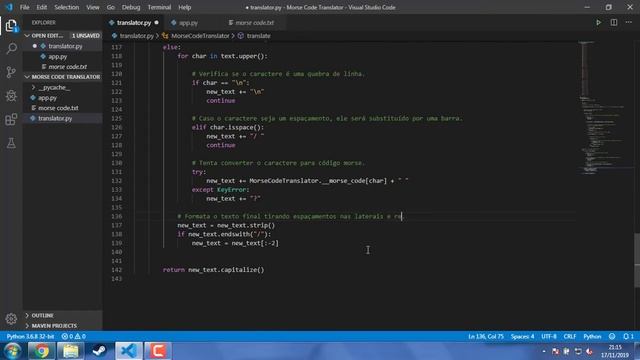640x360 pixels.
Task: Switch to the app.py editor tab
Action: pos(188,22)
